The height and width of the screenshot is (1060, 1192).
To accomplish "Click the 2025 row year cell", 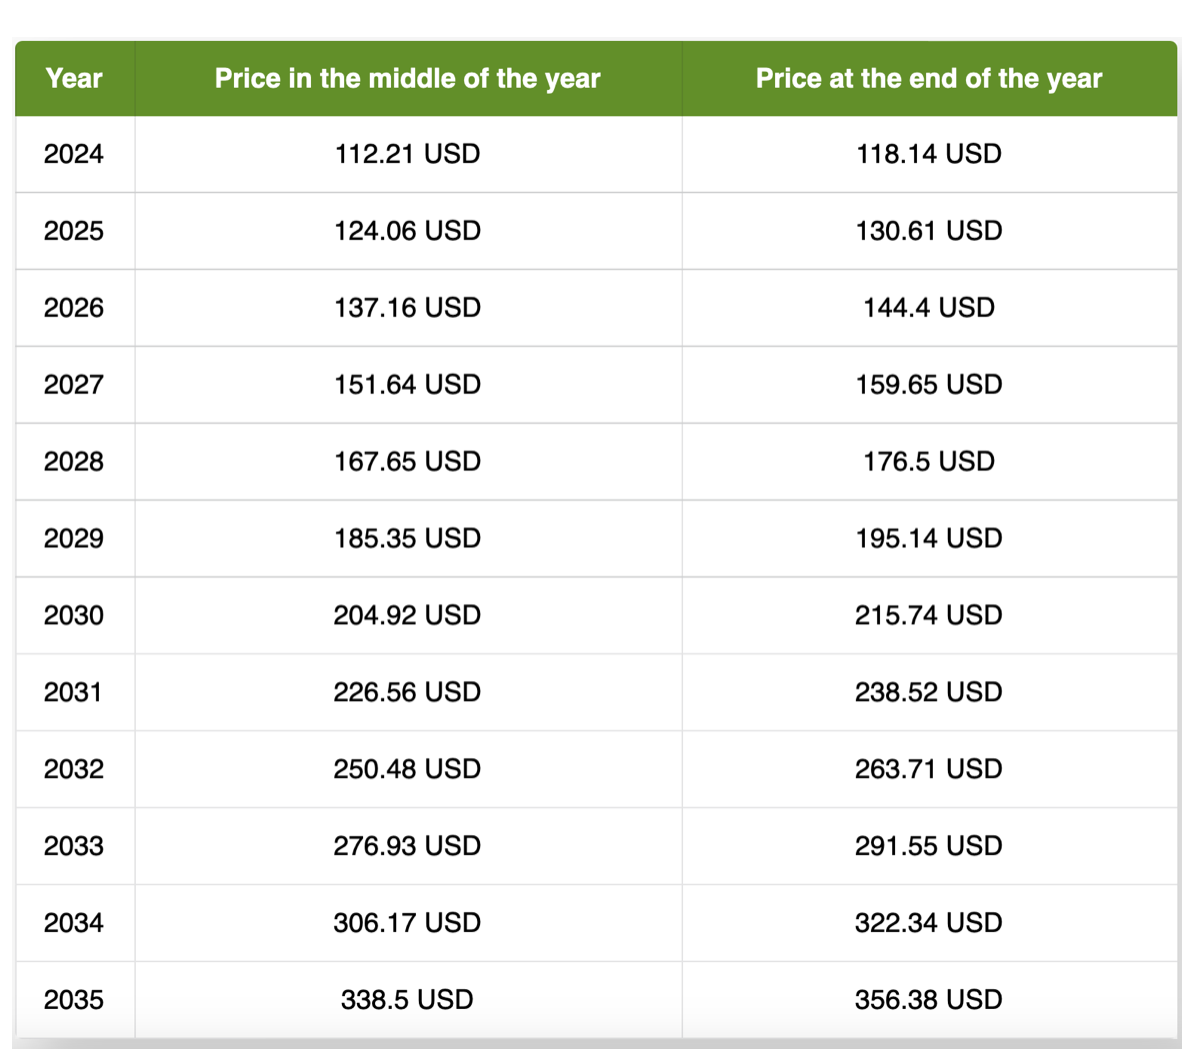I will point(74,231).
